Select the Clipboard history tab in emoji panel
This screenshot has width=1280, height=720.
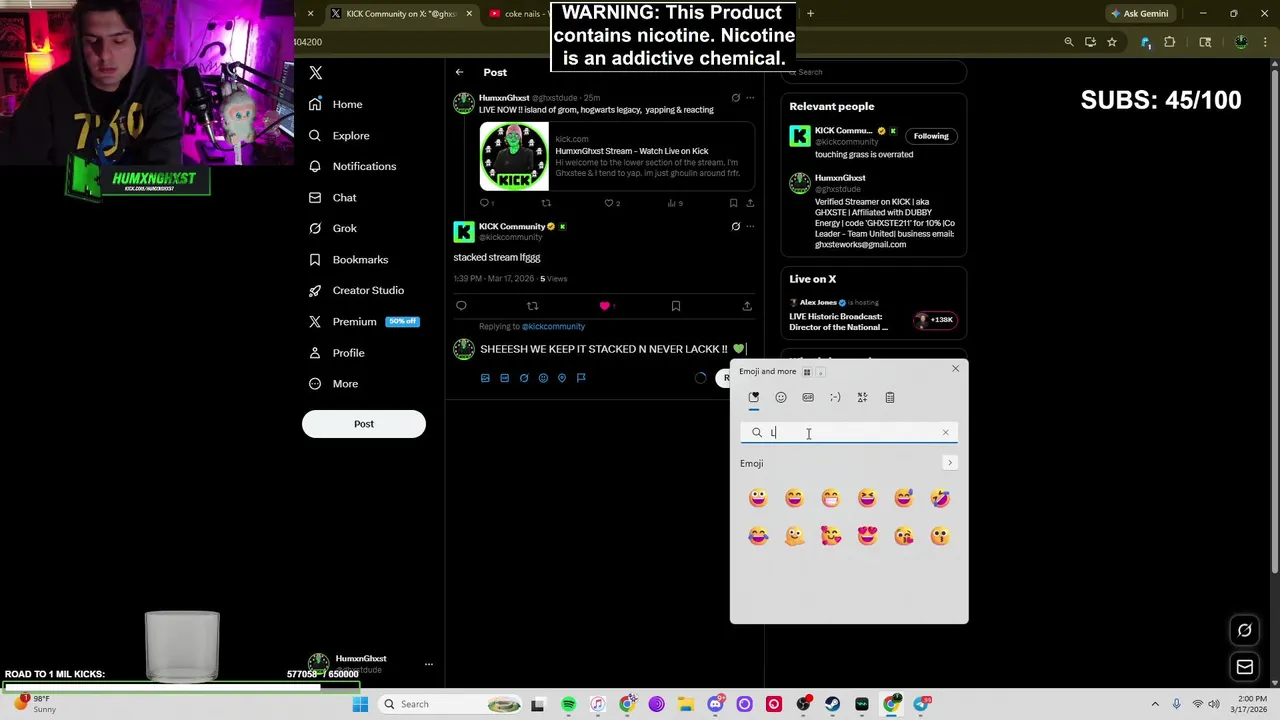click(x=889, y=397)
